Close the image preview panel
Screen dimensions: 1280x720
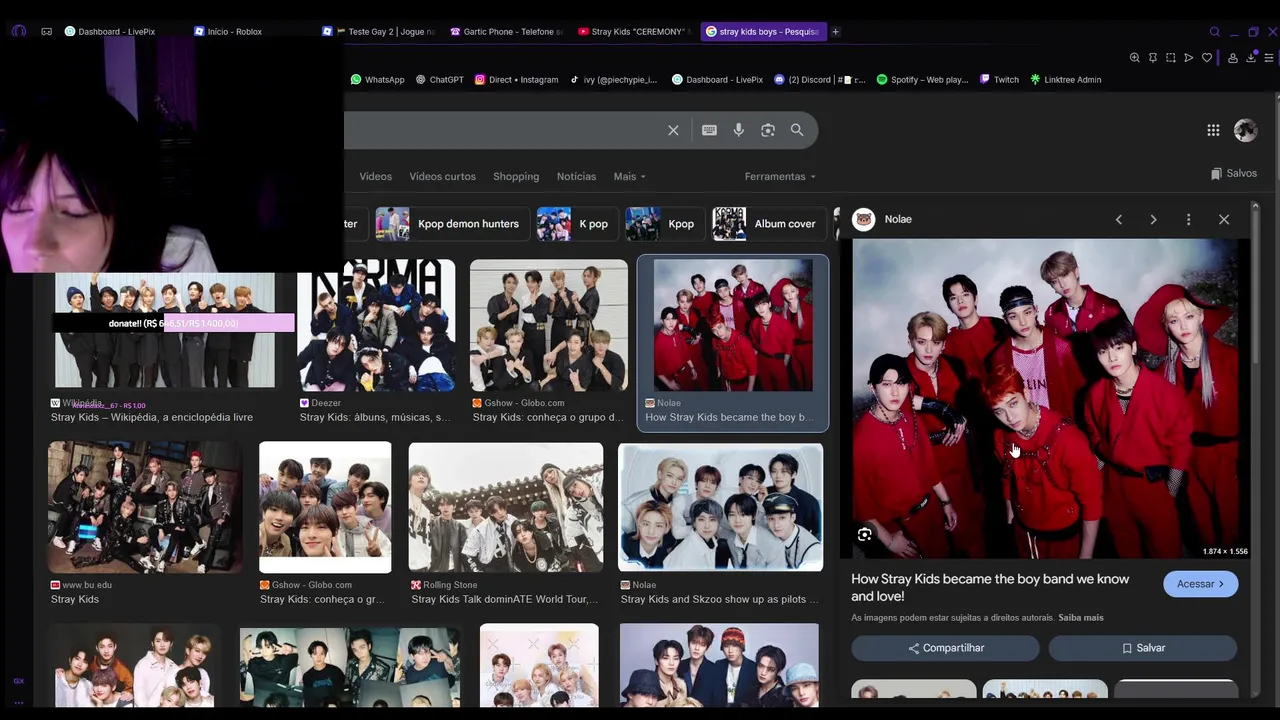[1224, 219]
